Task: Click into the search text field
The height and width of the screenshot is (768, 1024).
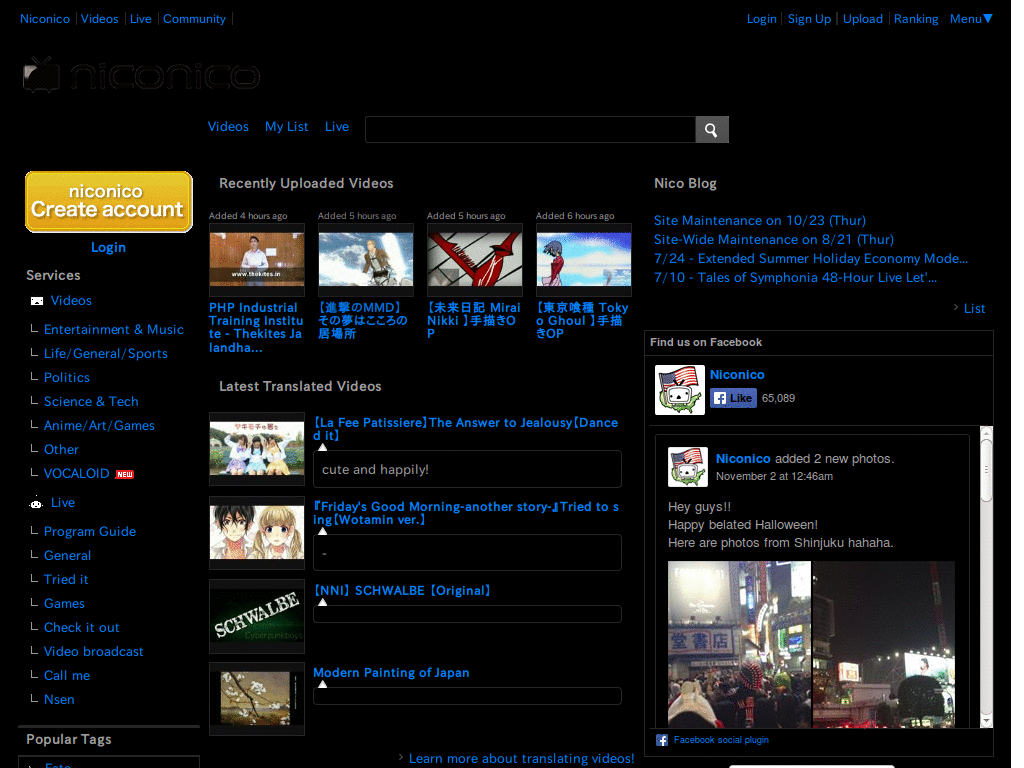Action: (530, 130)
